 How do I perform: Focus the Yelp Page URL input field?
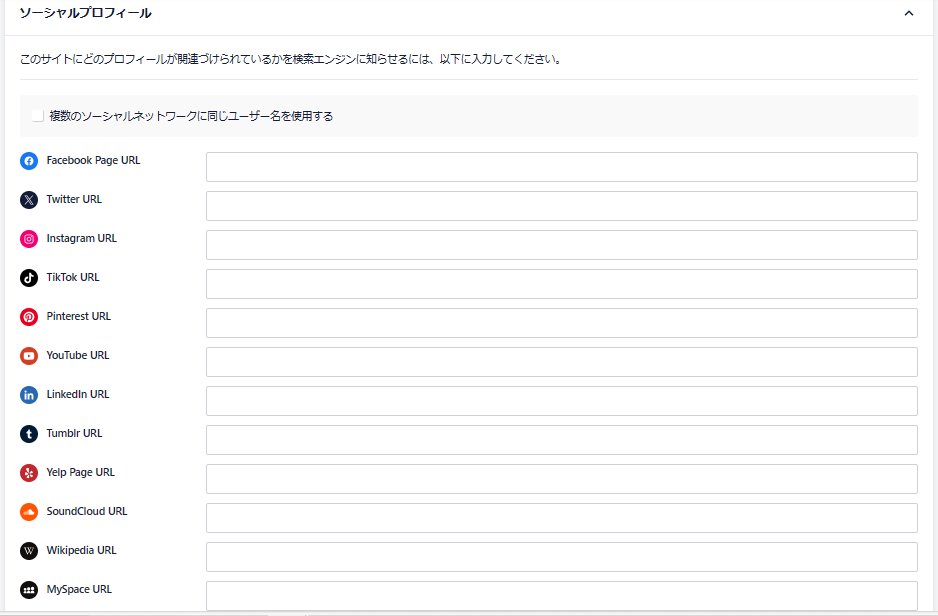click(562, 479)
